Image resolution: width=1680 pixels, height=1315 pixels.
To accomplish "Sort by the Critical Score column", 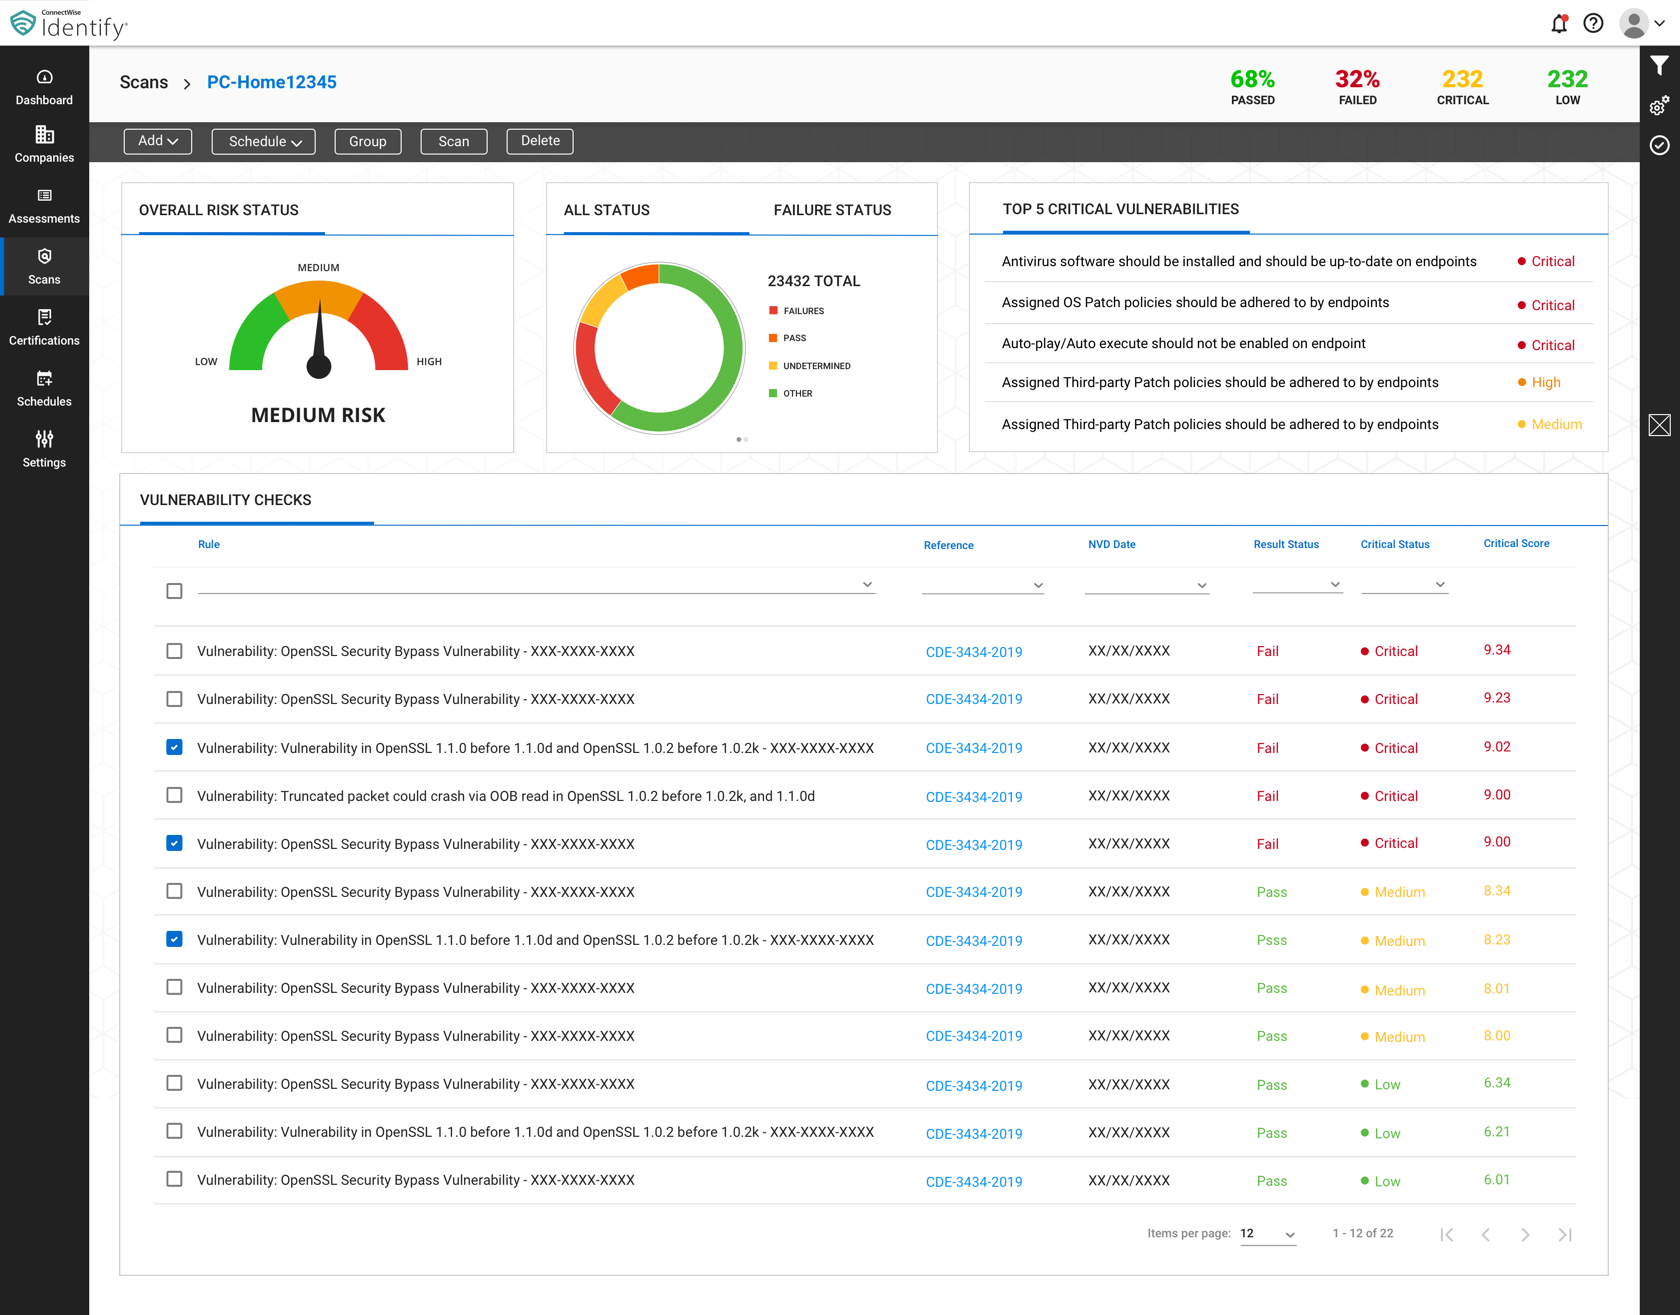I will [1516, 544].
